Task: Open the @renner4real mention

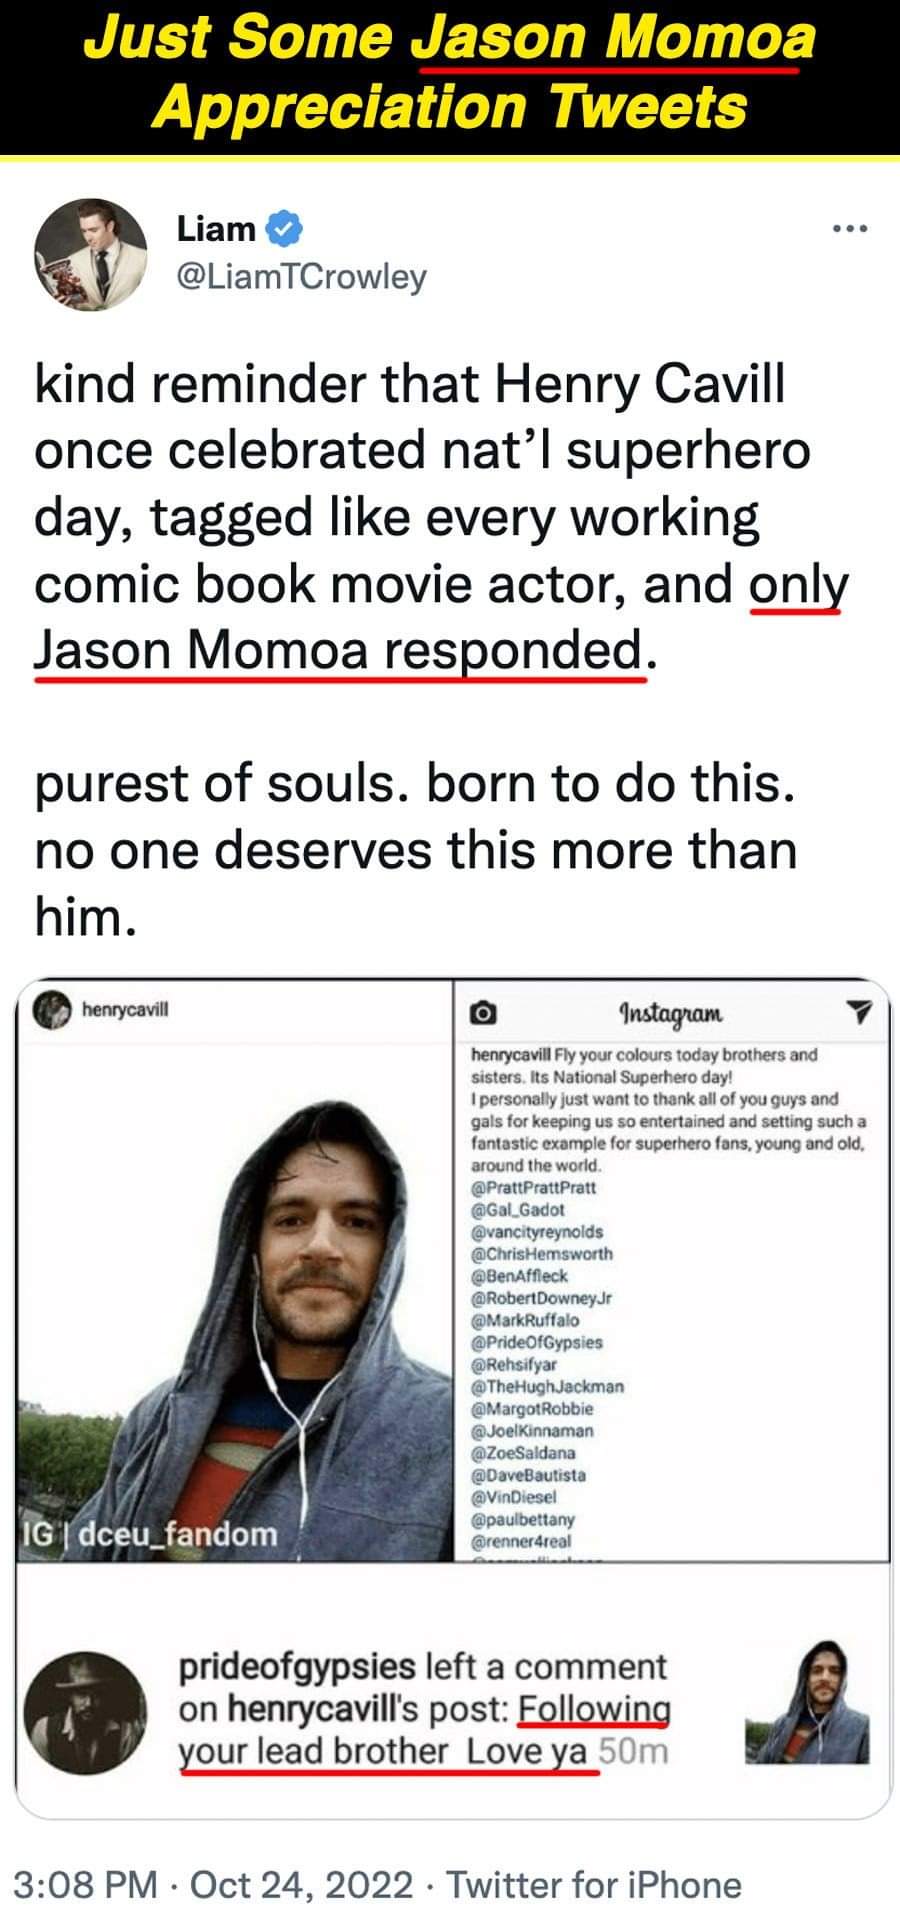Action: click(523, 1541)
